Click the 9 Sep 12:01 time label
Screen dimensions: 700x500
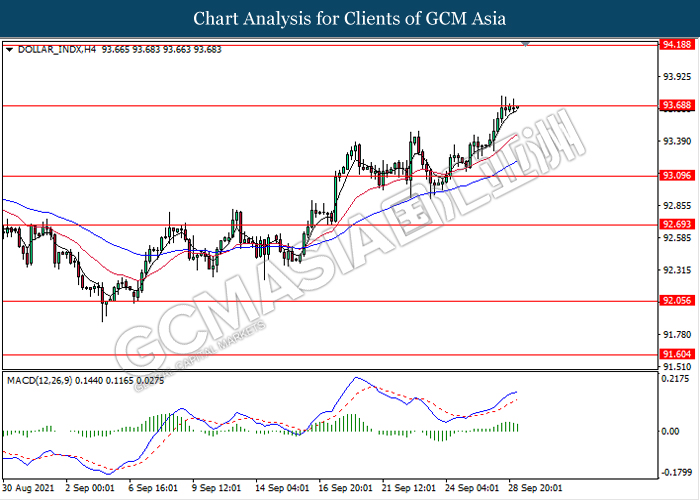[217, 488]
